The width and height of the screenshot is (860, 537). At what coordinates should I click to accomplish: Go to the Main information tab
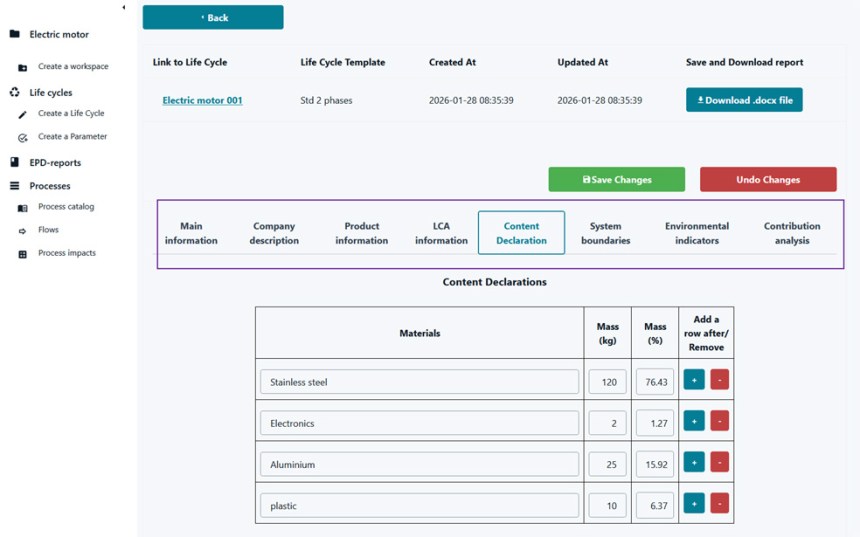click(191, 233)
